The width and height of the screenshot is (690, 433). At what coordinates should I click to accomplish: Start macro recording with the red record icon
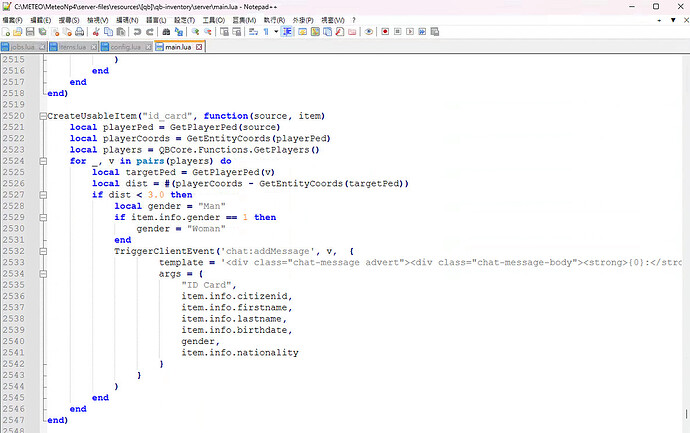click(x=385, y=32)
